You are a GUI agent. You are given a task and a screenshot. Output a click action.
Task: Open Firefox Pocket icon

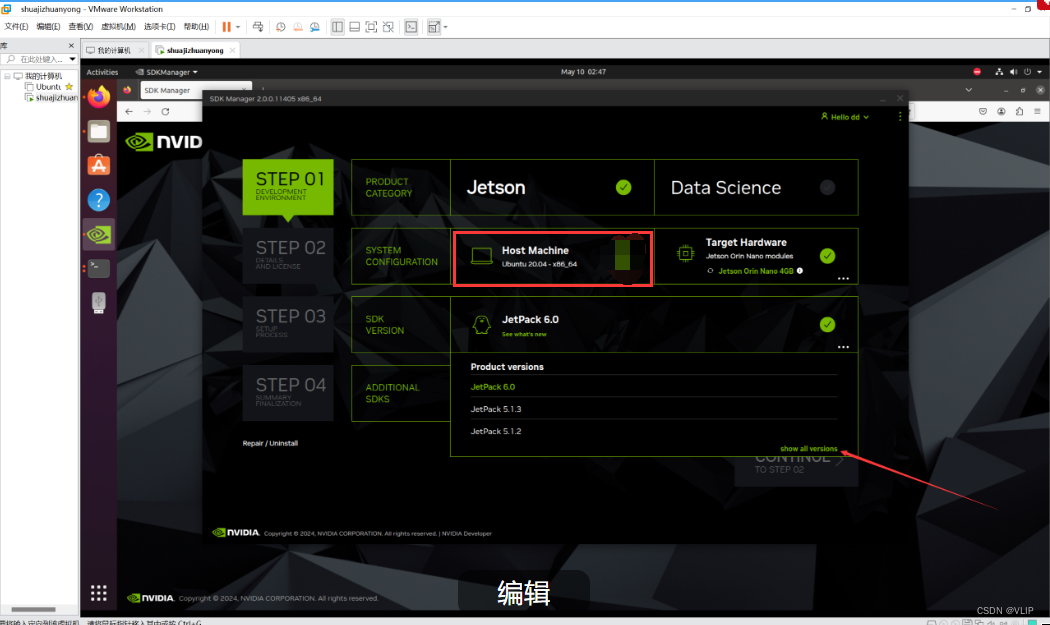point(982,111)
